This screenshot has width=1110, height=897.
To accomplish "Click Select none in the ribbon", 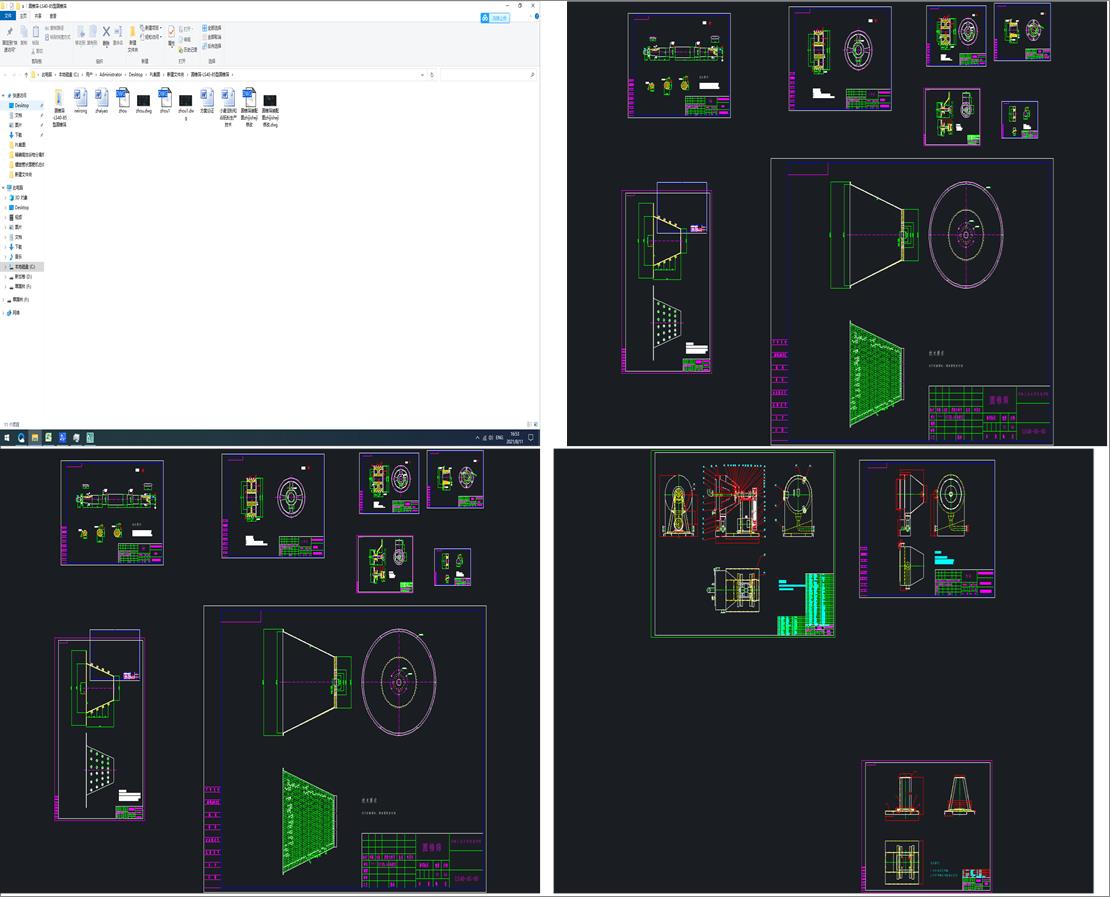I will pos(212,37).
